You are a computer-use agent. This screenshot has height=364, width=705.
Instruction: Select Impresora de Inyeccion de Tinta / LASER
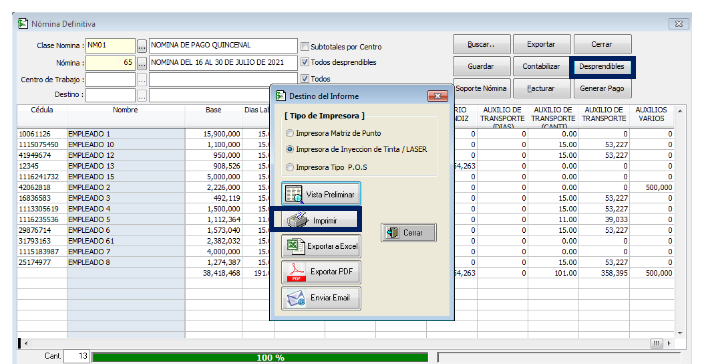[290, 149]
